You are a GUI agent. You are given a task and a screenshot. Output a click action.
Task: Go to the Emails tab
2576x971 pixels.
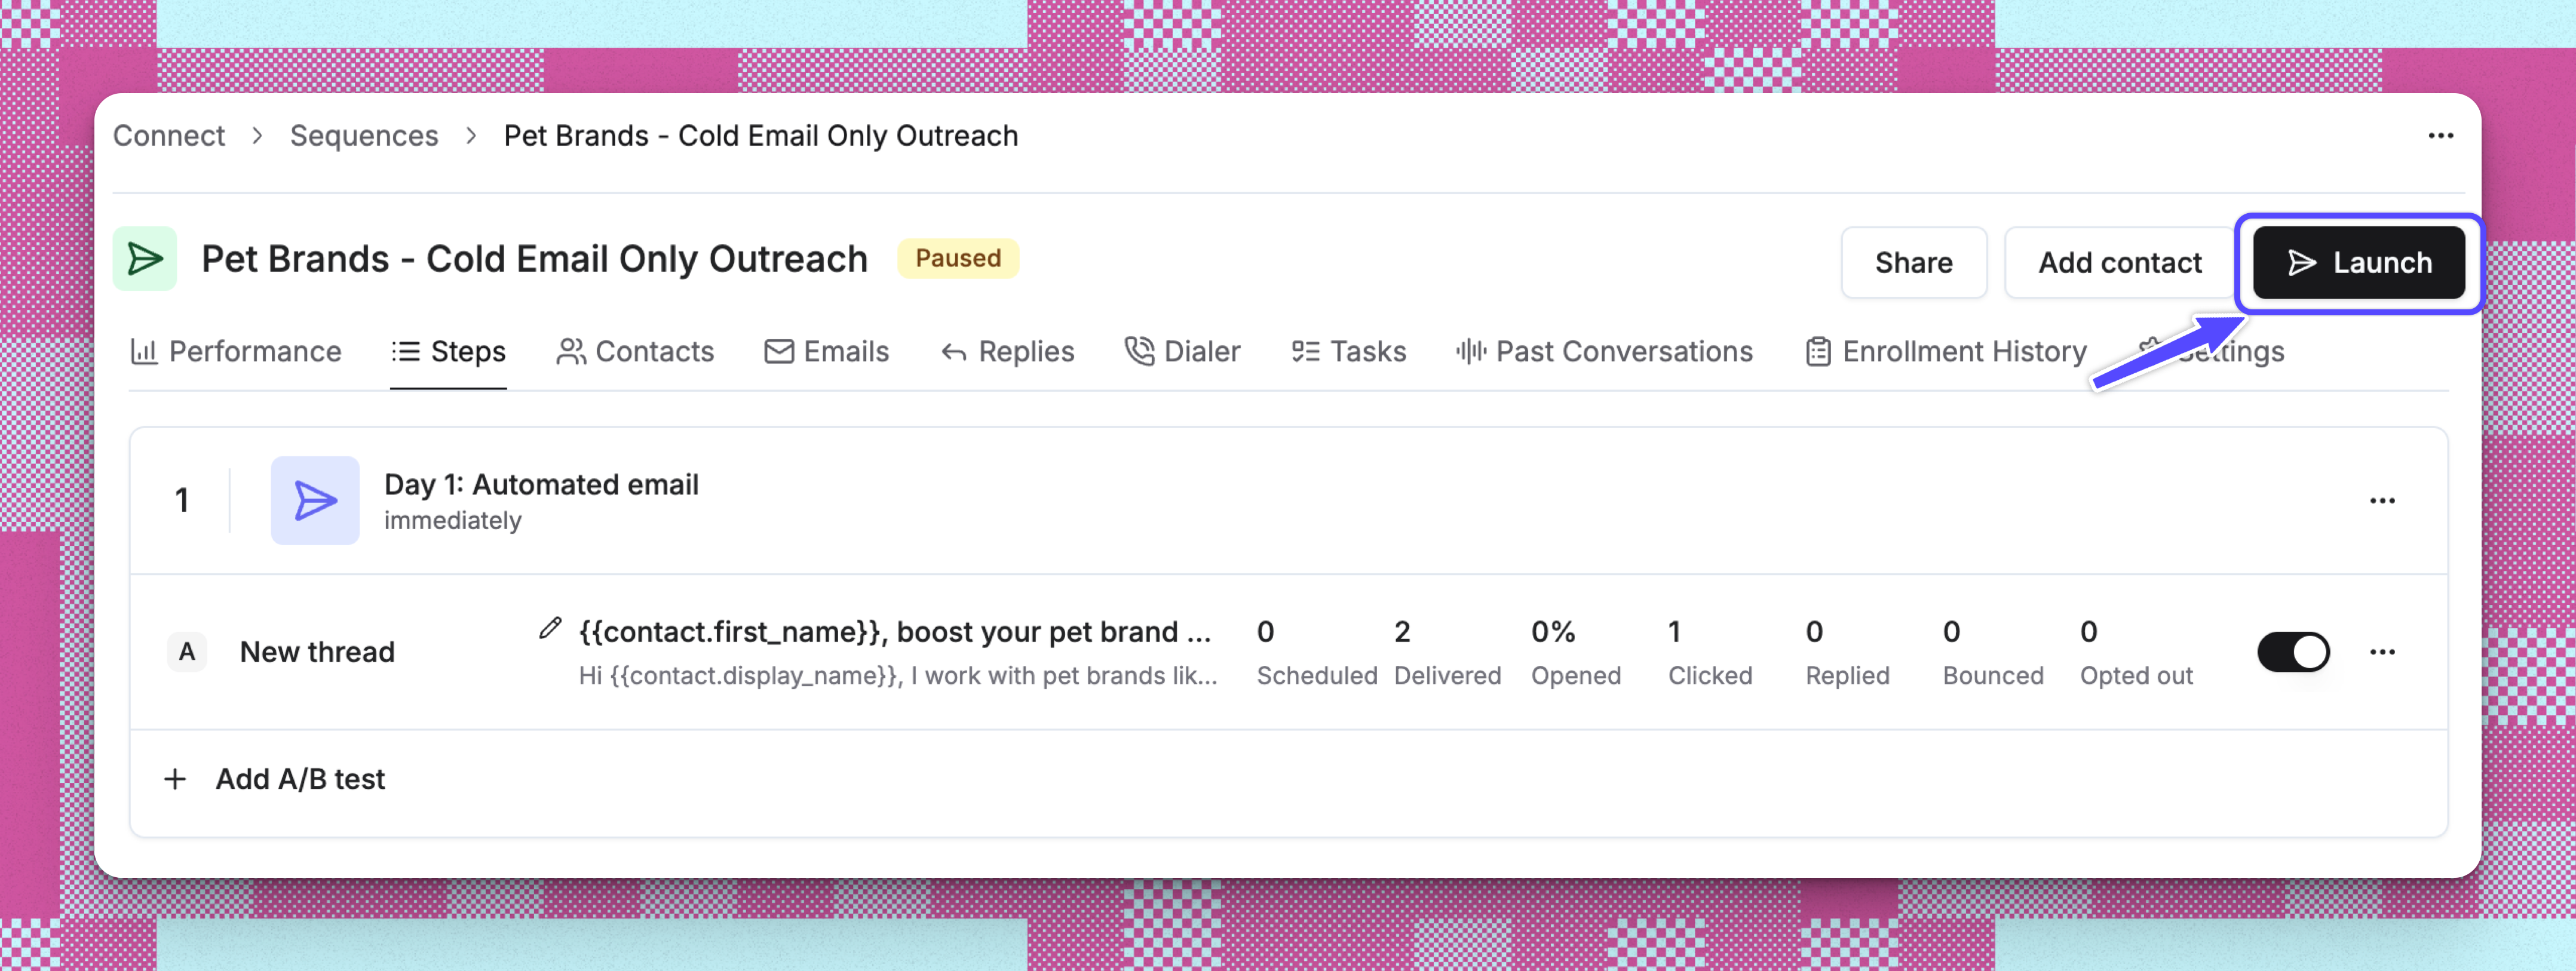pyautogui.click(x=827, y=352)
